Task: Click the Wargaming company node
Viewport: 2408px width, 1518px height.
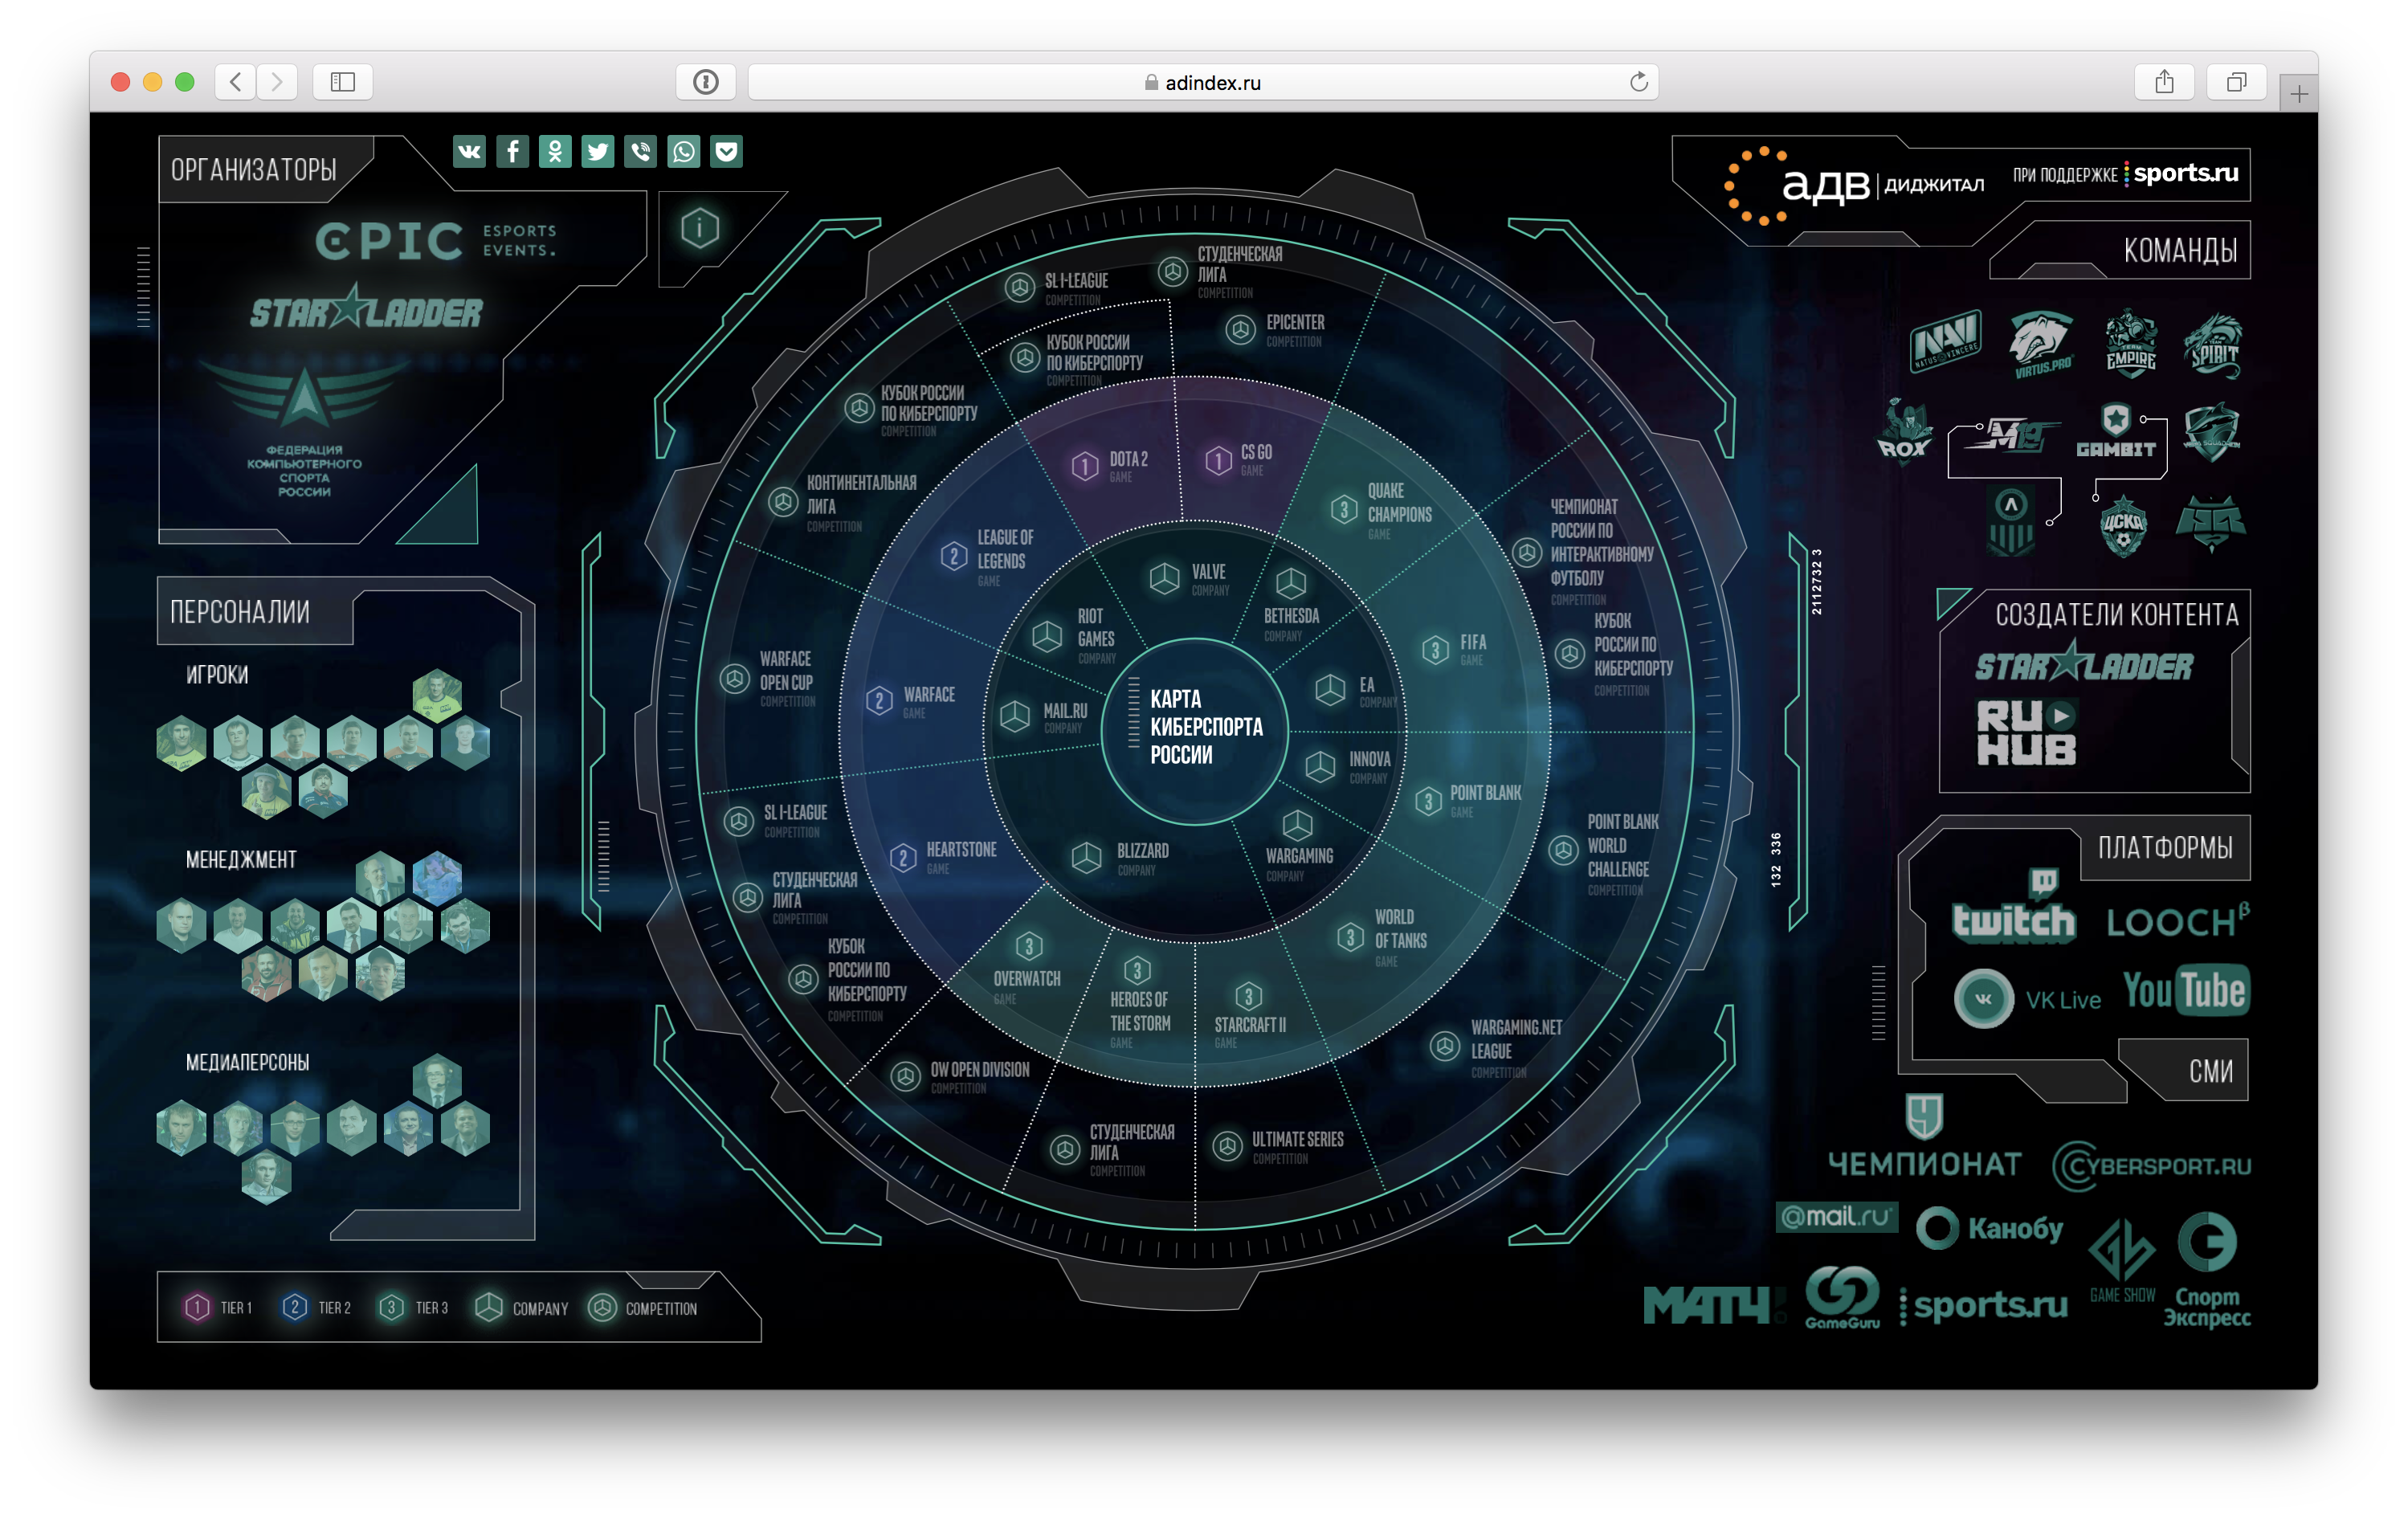Action: coord(1298,846)
